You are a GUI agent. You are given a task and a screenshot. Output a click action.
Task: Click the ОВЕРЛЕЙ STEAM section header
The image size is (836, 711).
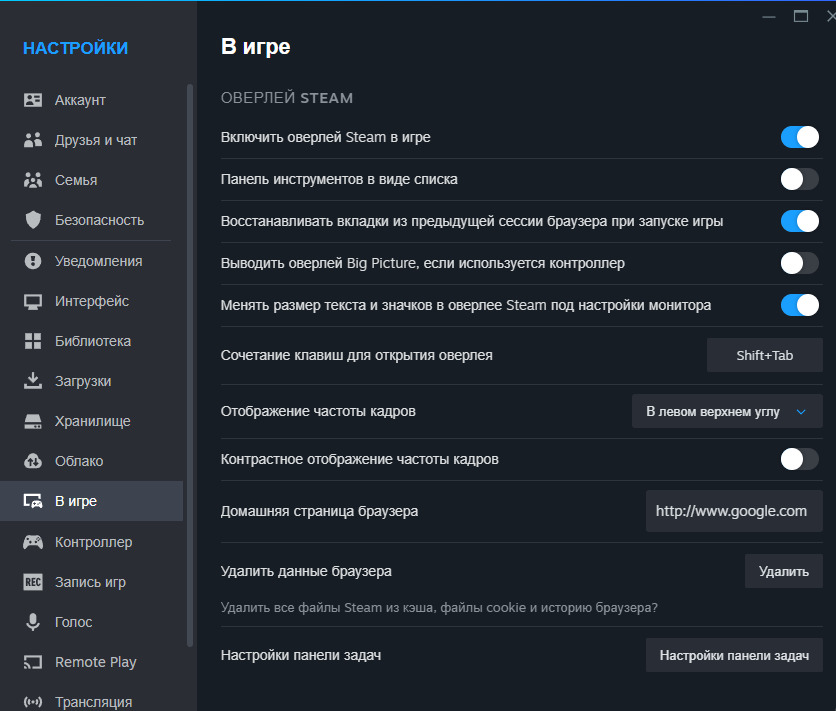pyautogui.click(x=287, y=98)
